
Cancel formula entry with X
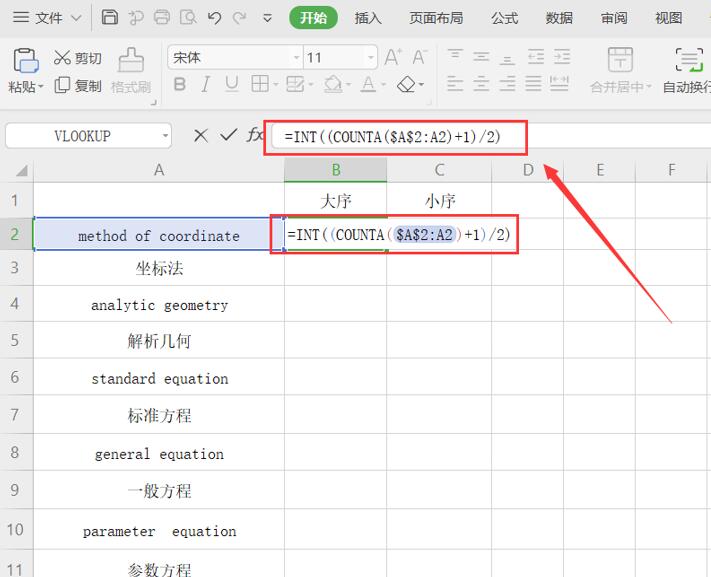pos(200,135)
